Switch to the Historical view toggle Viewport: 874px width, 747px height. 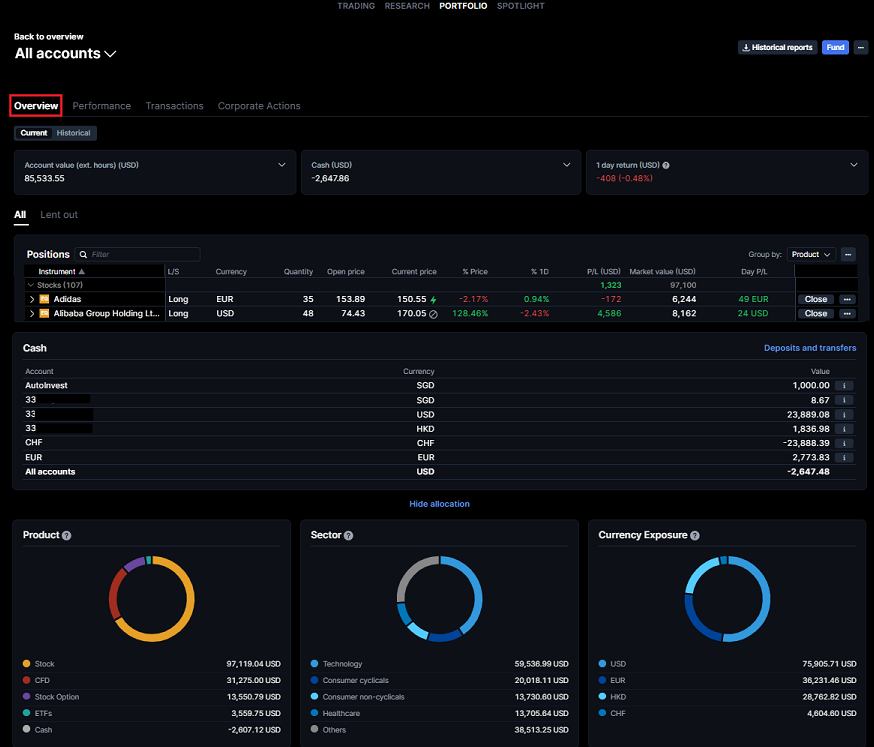click(x=73, y=133)
